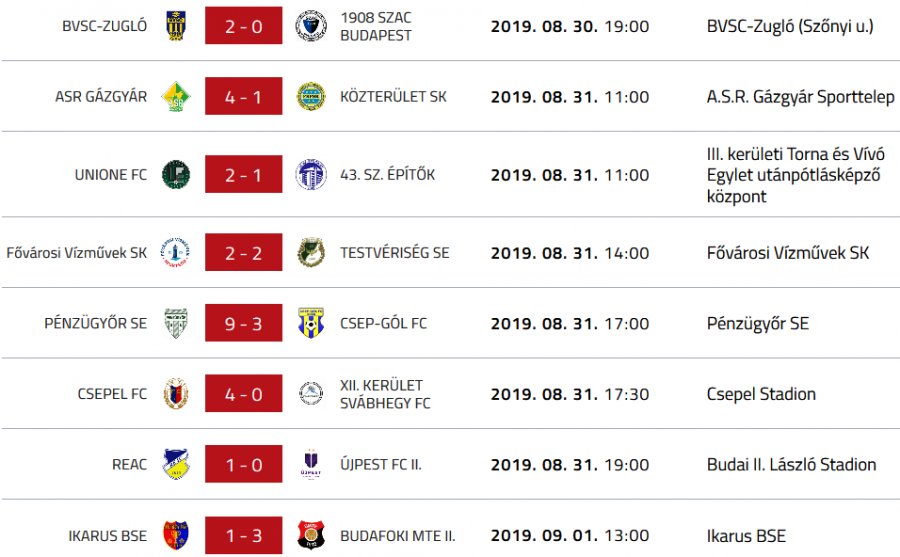Click the Budafoki MTE II. crest
Image resolution: width=900 pixels, height=557 pixels.
(x=311, y=536)
